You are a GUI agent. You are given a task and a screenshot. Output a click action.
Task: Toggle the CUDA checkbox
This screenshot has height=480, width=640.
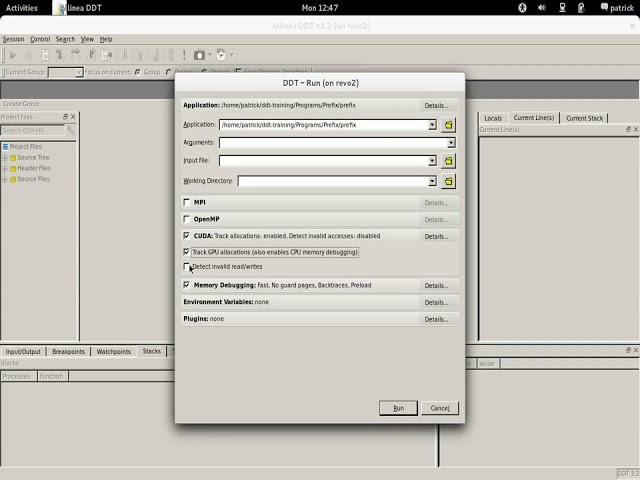pyautogui.click(x=187, y=236)
